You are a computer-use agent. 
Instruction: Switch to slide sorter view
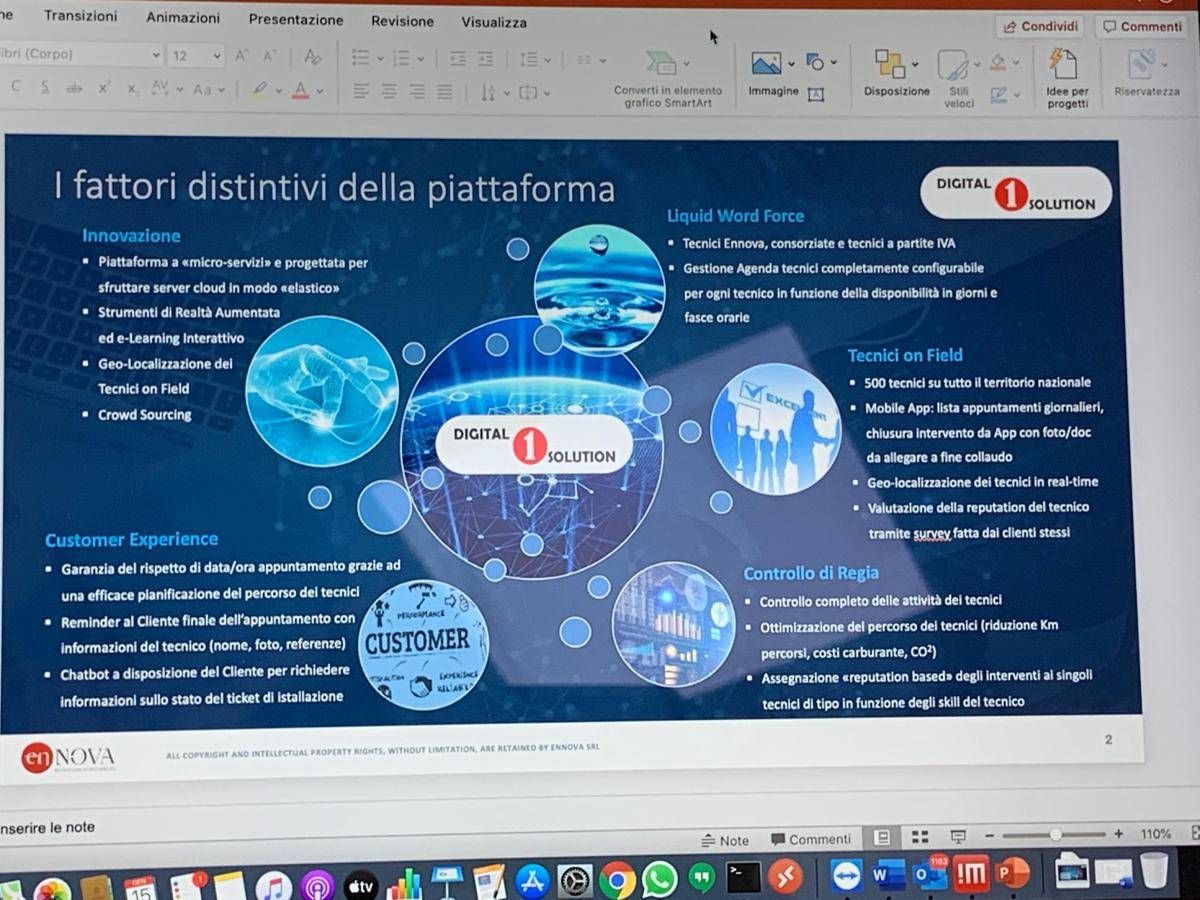coord(920,836)
